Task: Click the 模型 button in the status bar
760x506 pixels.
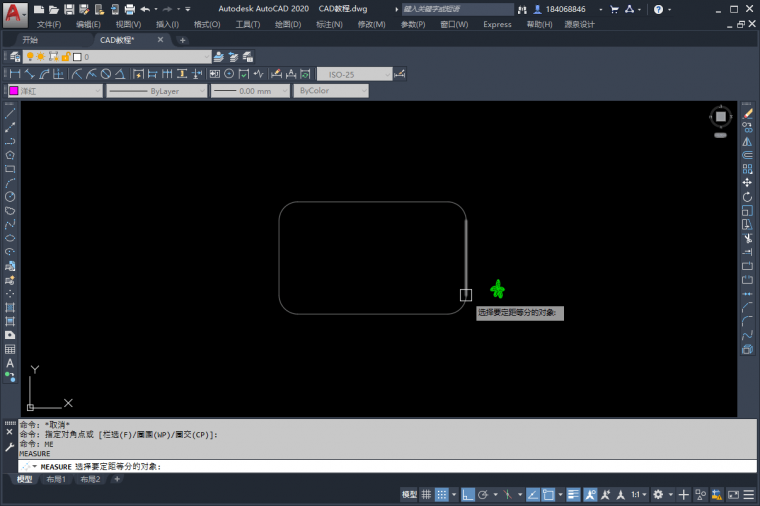Action: tap(409, 494)
